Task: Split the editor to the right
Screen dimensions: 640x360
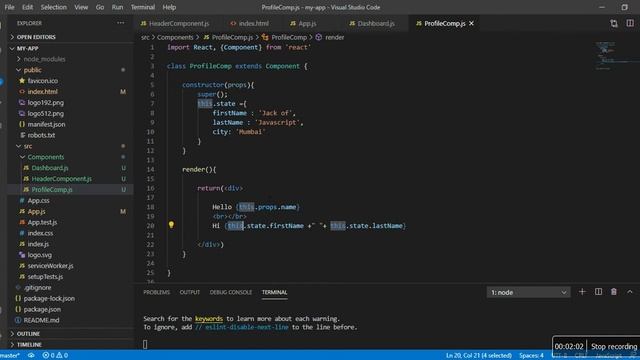Action: click(x=630, y=24)
